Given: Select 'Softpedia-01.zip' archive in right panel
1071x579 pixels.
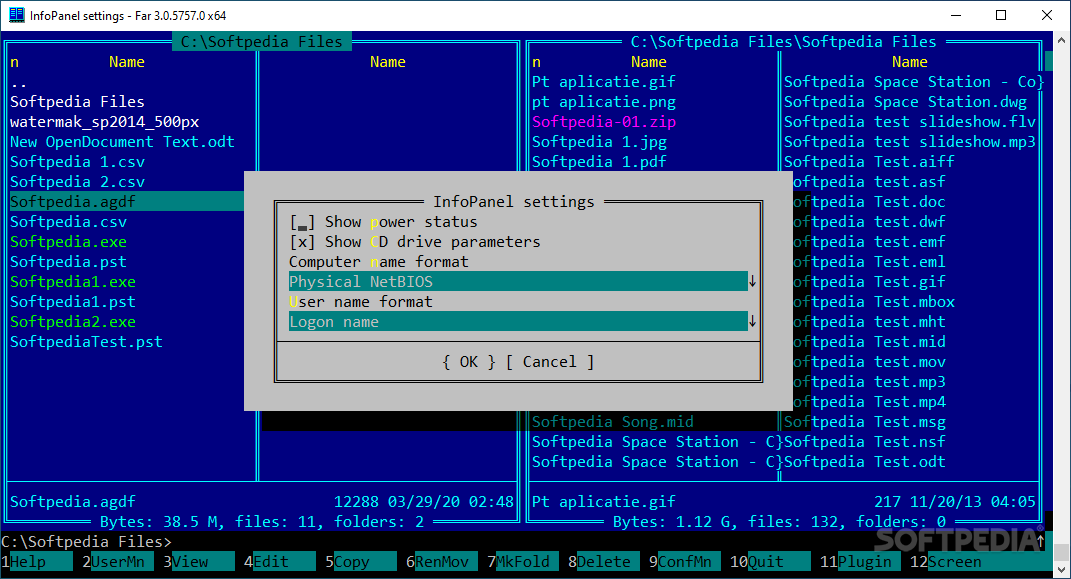Looking at the screenshot, I should point(603,122).
